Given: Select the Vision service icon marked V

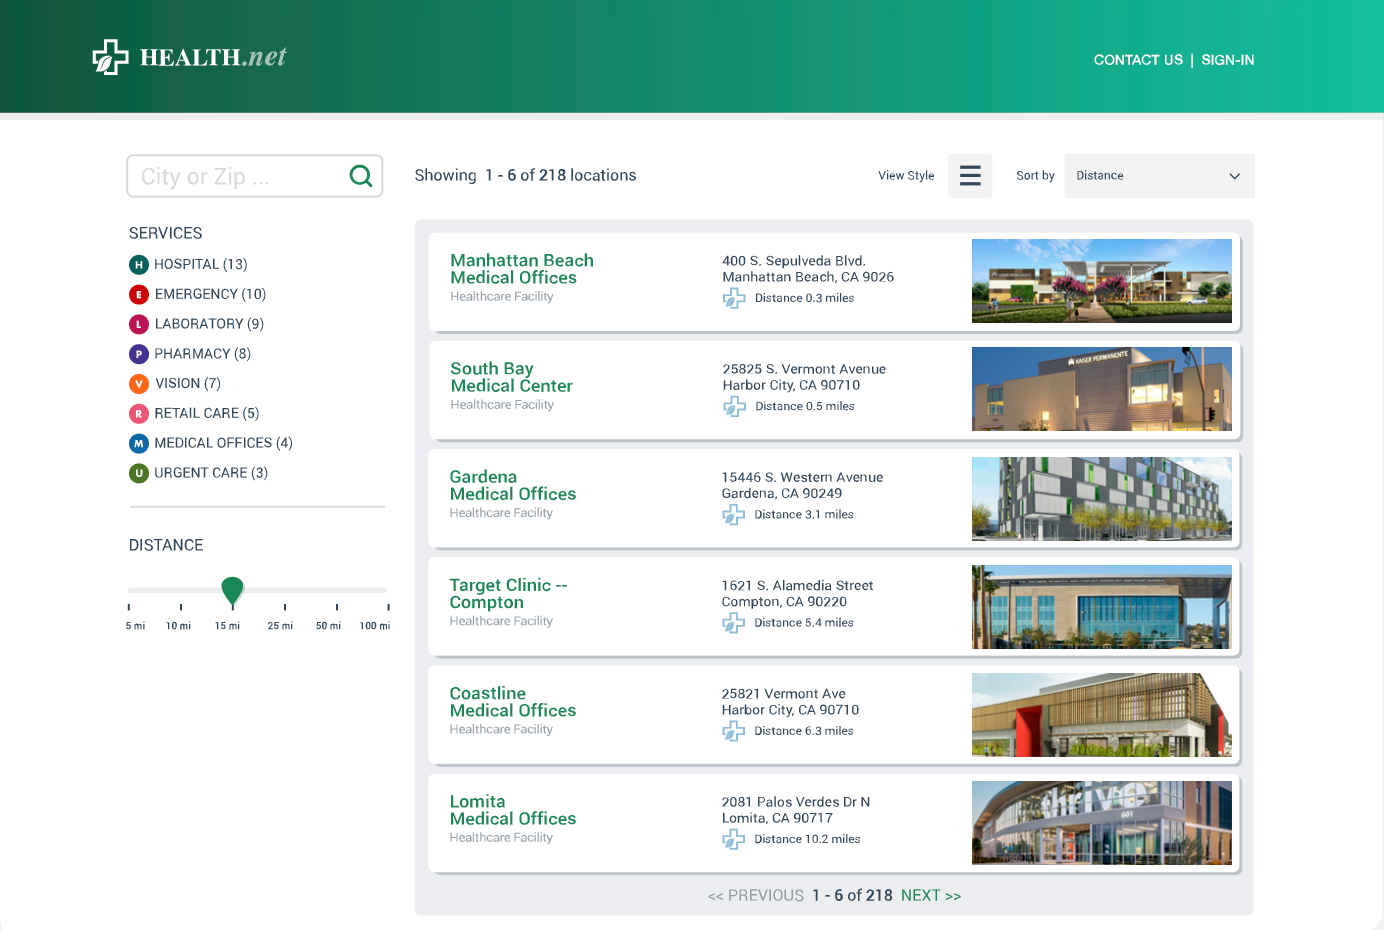Looking at the screenshot, I should coord(139,383).
